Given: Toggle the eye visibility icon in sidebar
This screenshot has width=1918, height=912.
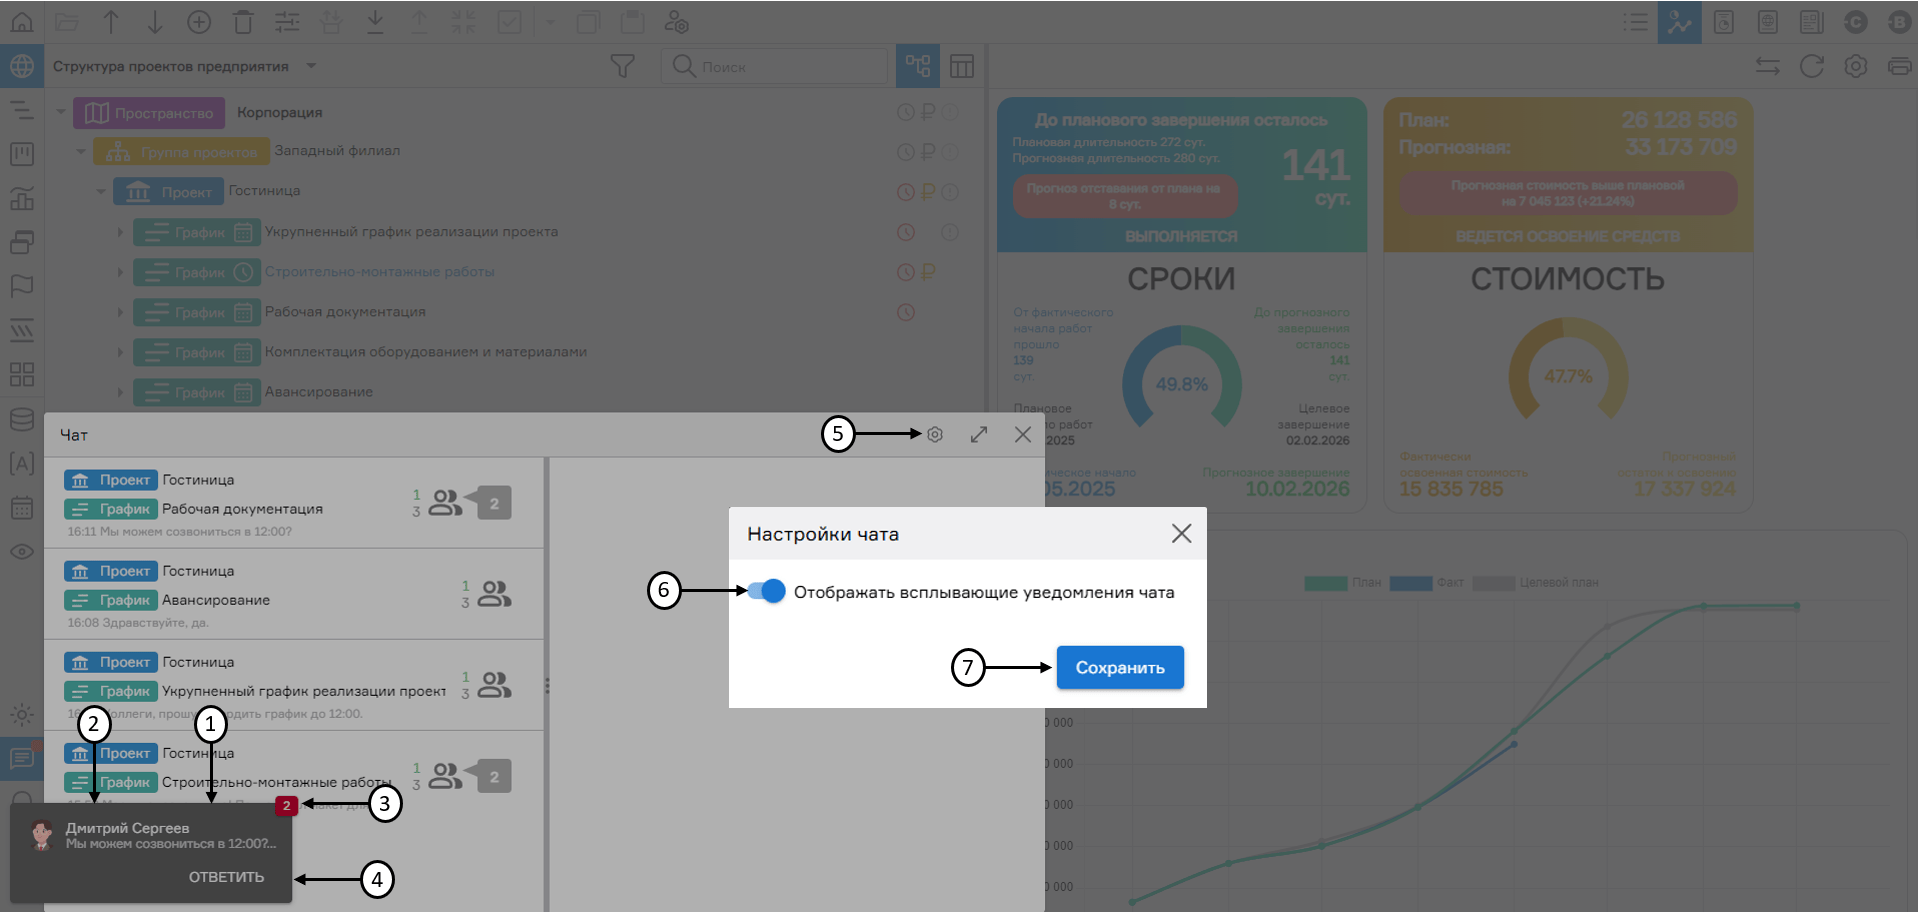Looking at the screenshot, I should 21,552.
